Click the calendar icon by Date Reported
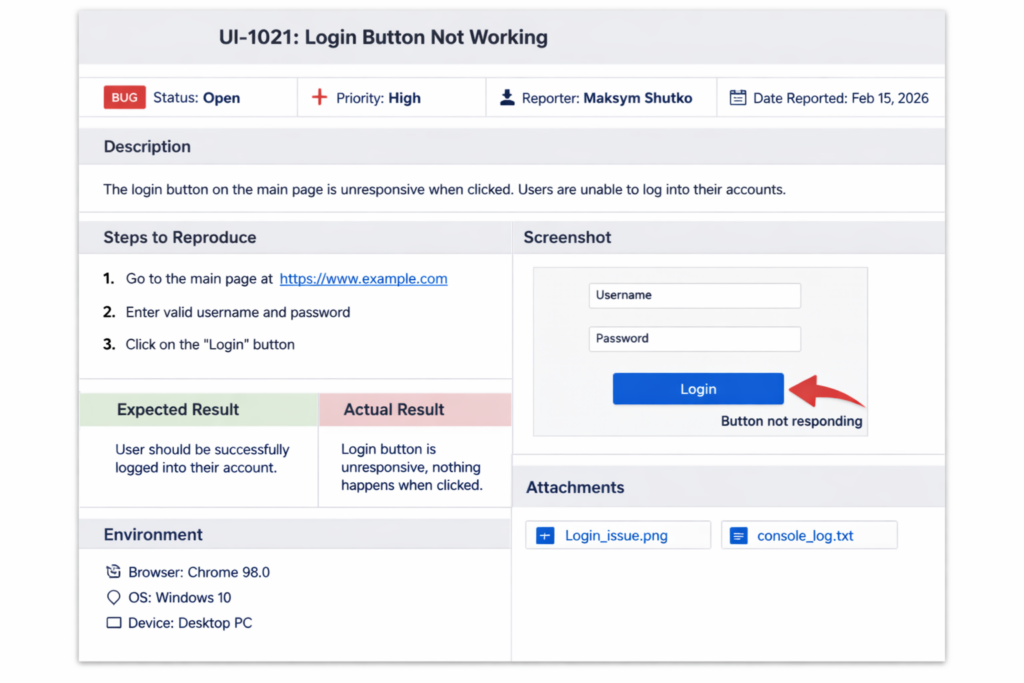 [x=737, y=97]
